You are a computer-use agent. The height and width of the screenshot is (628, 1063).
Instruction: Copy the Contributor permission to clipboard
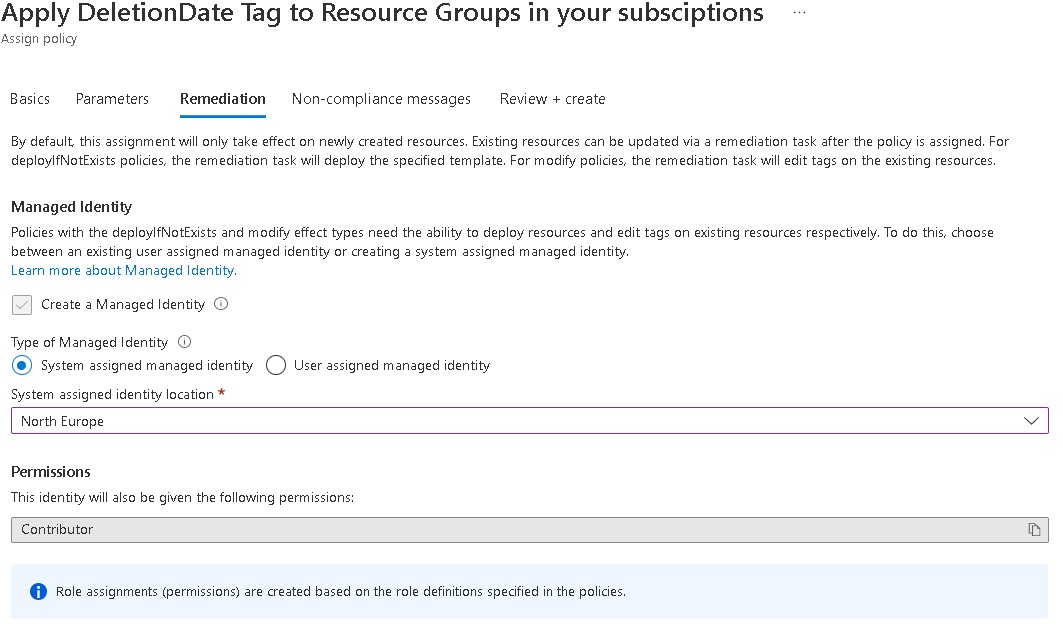(x=1034, y=530)
